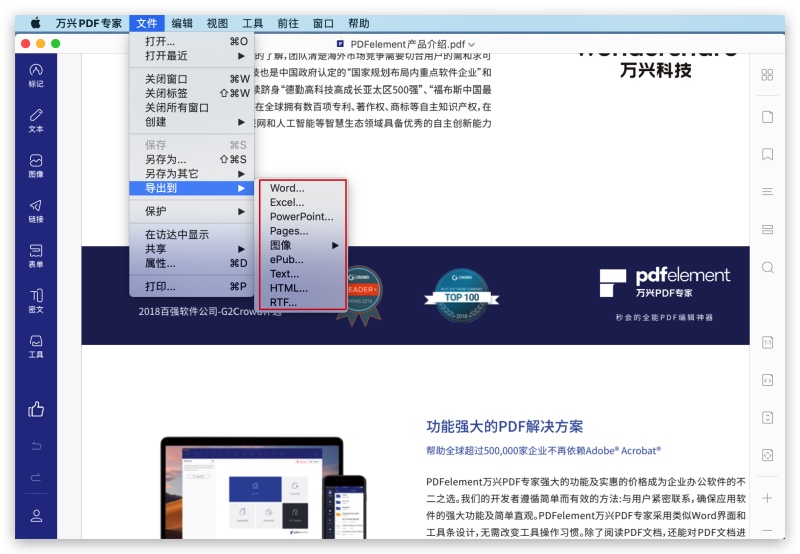The image size is (800, 554).
Task: Choose 另存为... menu item
Action: 192,159
